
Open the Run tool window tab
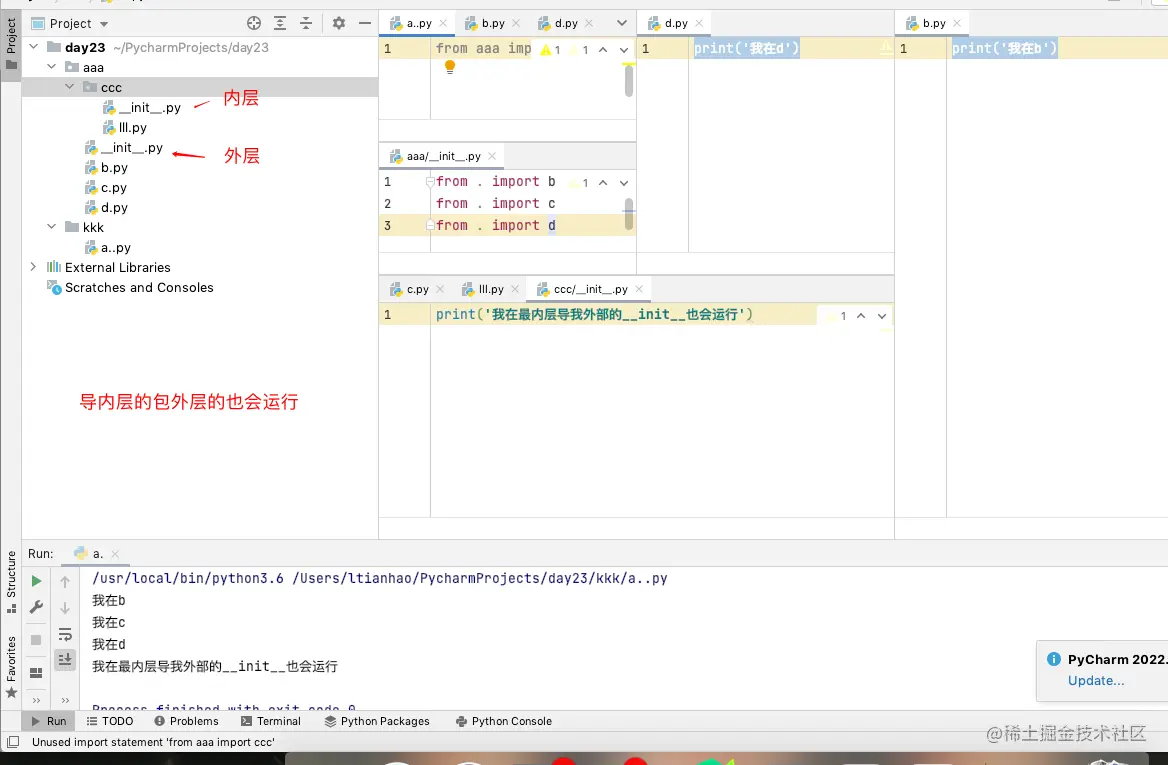coord(48,721)
